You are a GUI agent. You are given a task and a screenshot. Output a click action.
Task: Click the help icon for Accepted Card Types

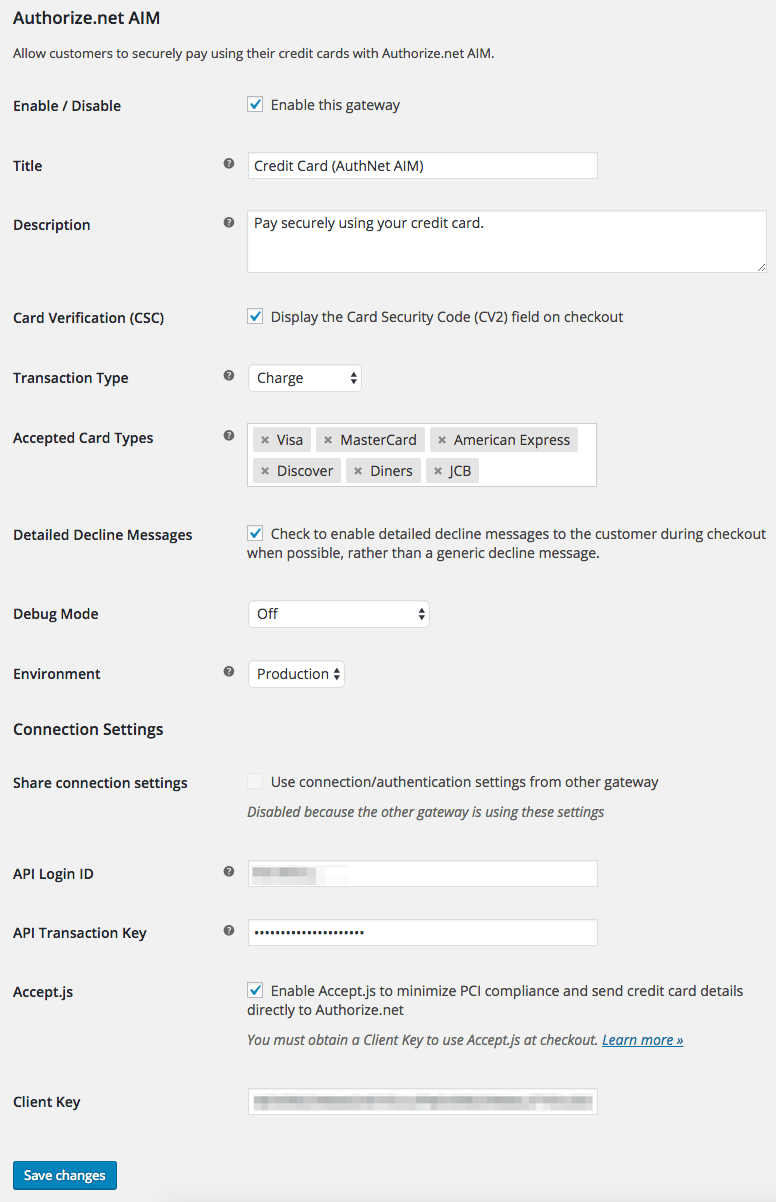[229, 436]
